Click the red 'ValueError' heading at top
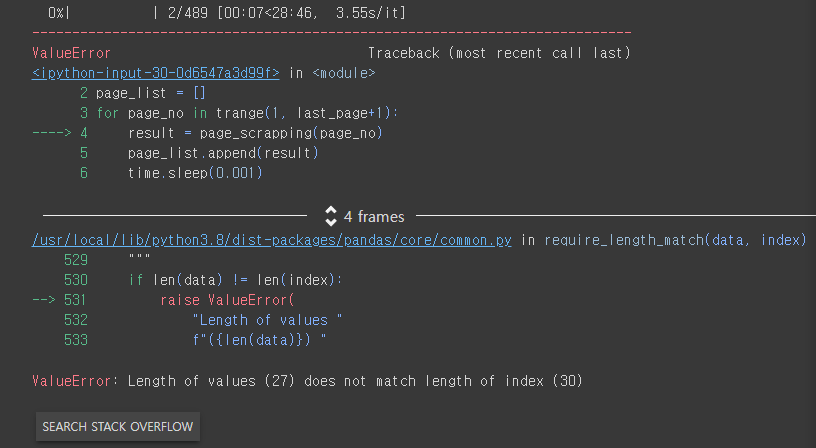Viewport: 816px width, 448px height. tap(71, 53)
